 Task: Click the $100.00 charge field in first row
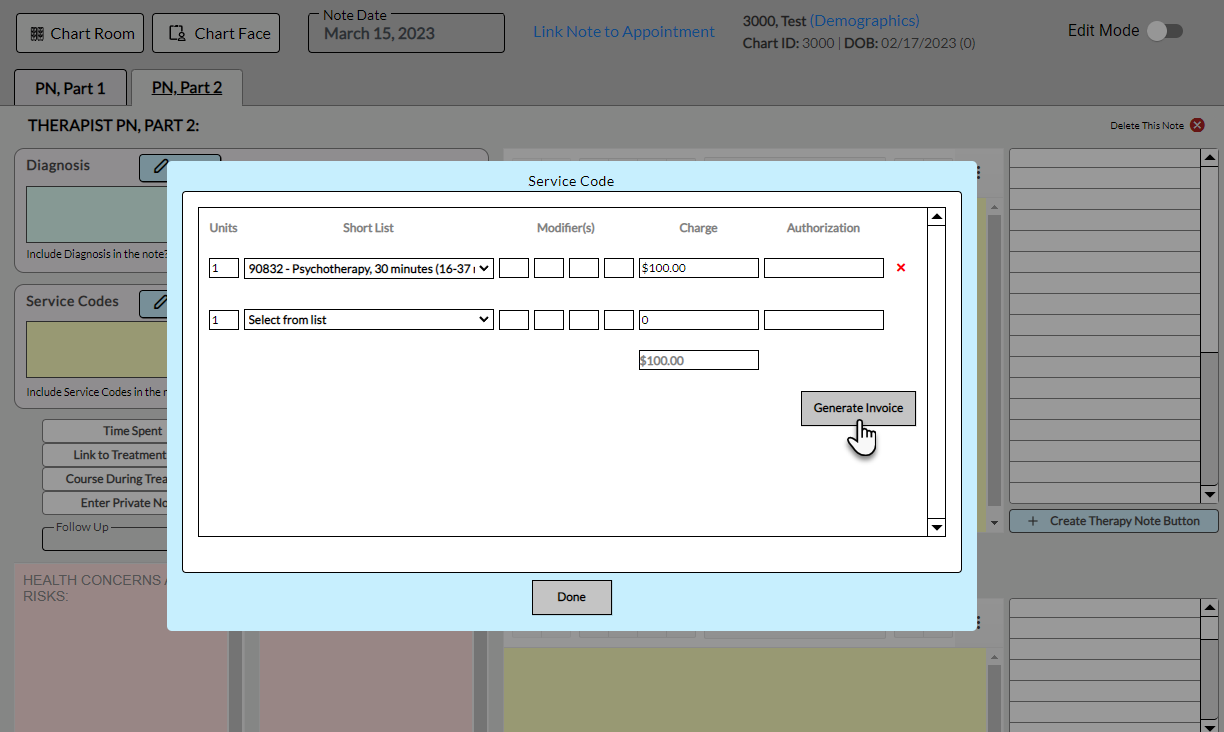coord(698,268)
